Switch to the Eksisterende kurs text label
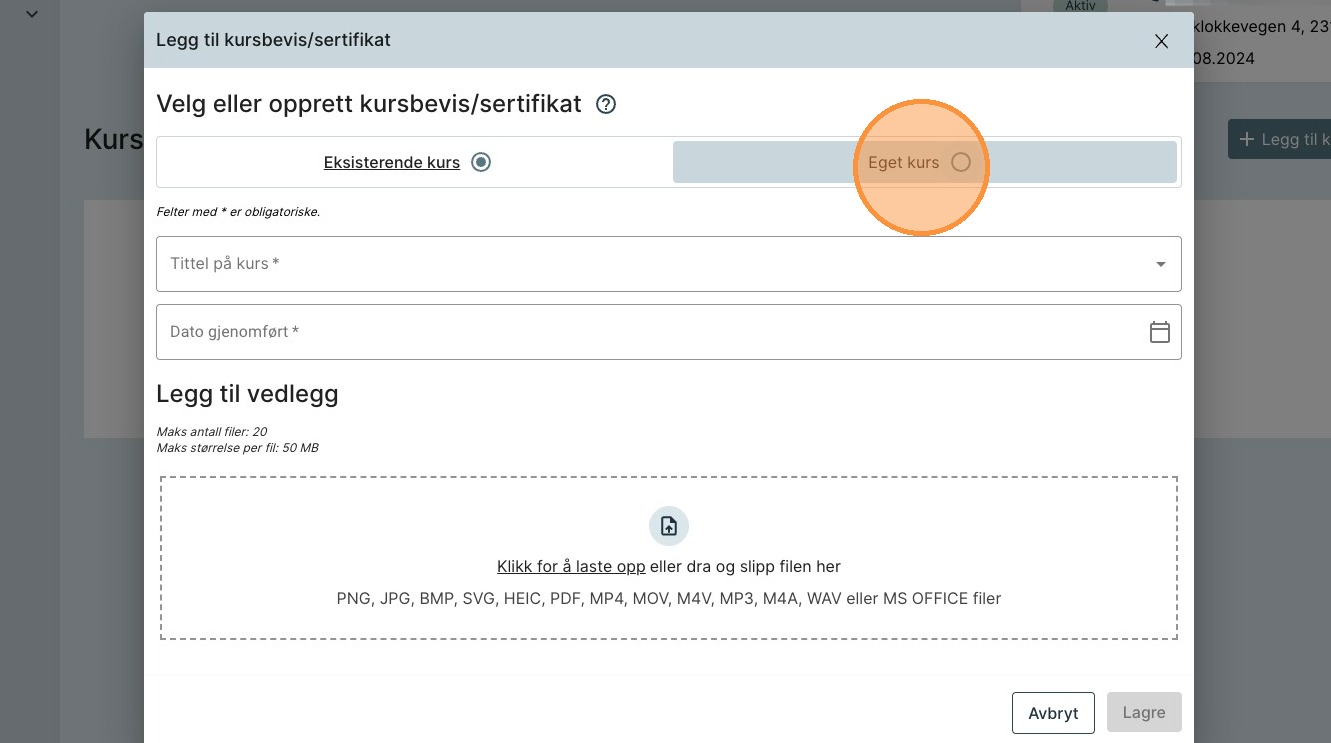The width and height of the screenshot is (1331, 743). [391, 162]
